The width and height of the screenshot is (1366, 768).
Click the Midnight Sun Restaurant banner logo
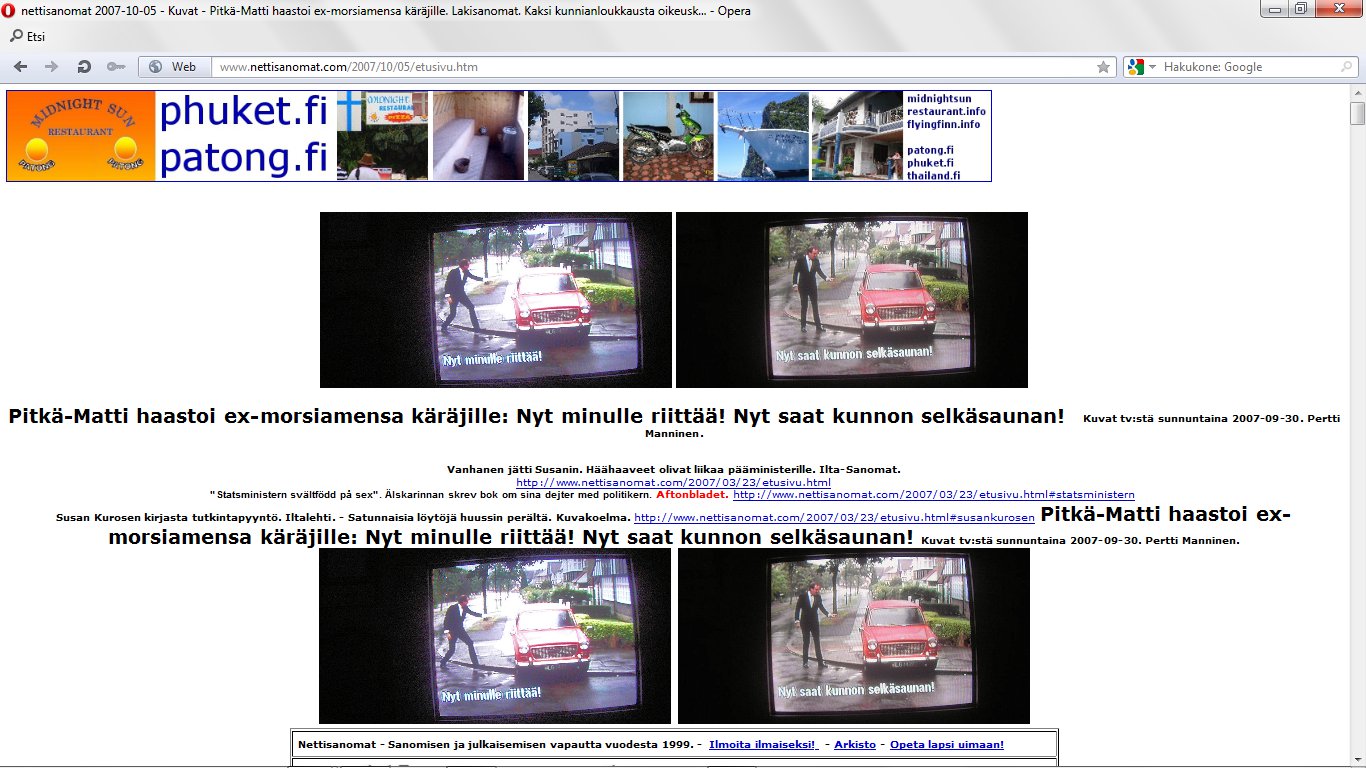click(x=81, y=136)
